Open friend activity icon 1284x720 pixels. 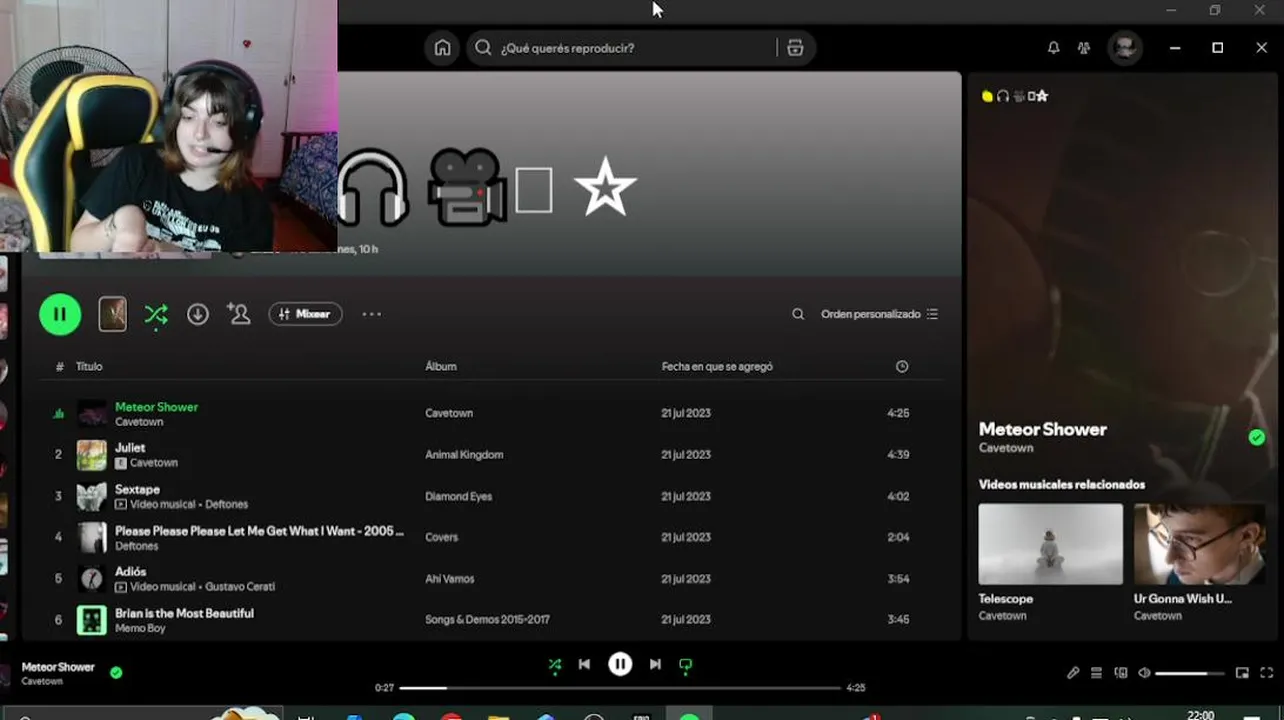coord(1084,48)
